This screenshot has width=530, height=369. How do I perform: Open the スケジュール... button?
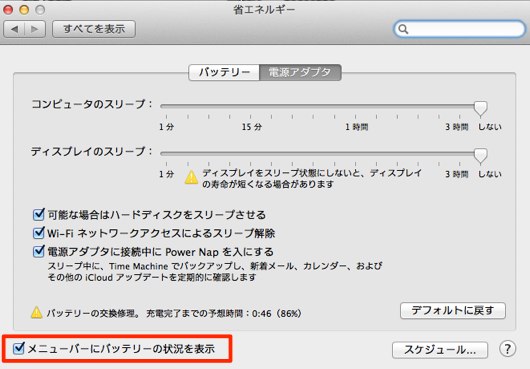click(x=440, y=350)
